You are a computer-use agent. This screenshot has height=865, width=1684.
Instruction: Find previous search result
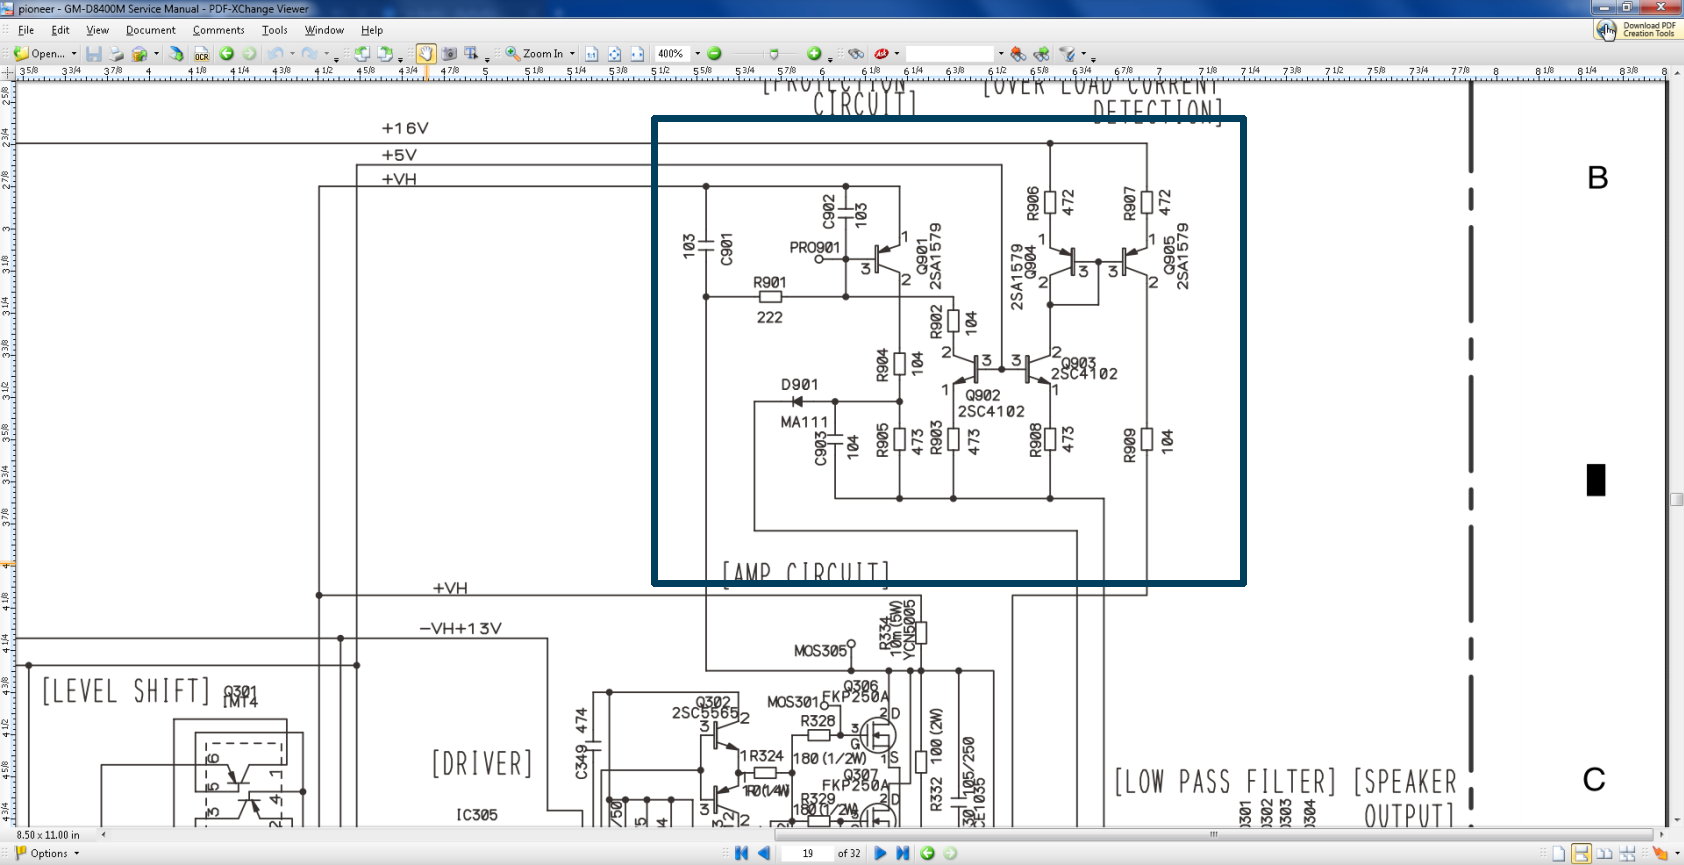(1018, 54)
